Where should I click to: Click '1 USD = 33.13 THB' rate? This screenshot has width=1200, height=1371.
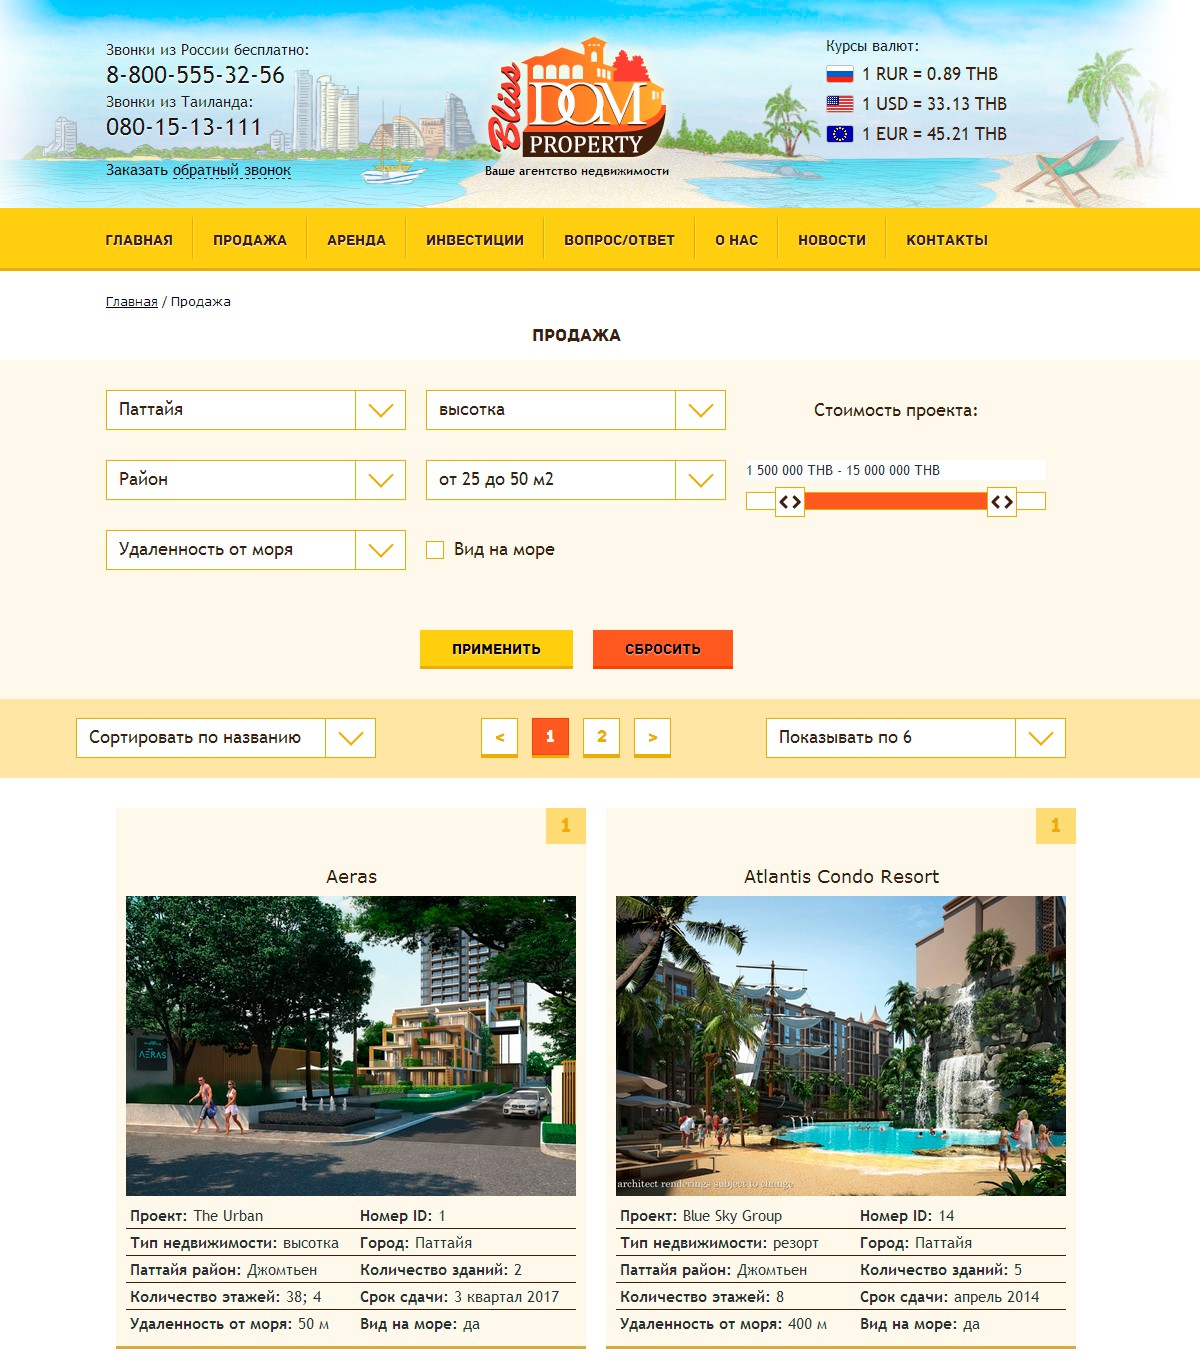(x=934, y=104)
